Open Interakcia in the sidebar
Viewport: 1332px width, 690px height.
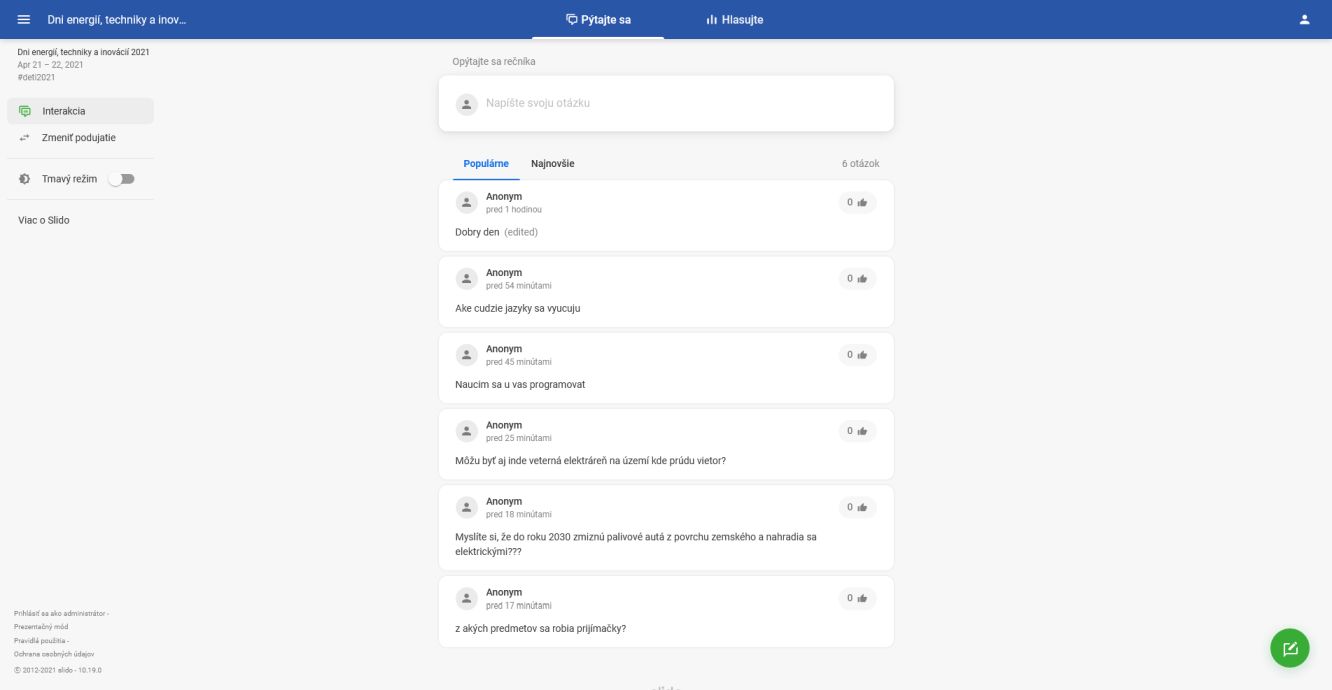64,111
